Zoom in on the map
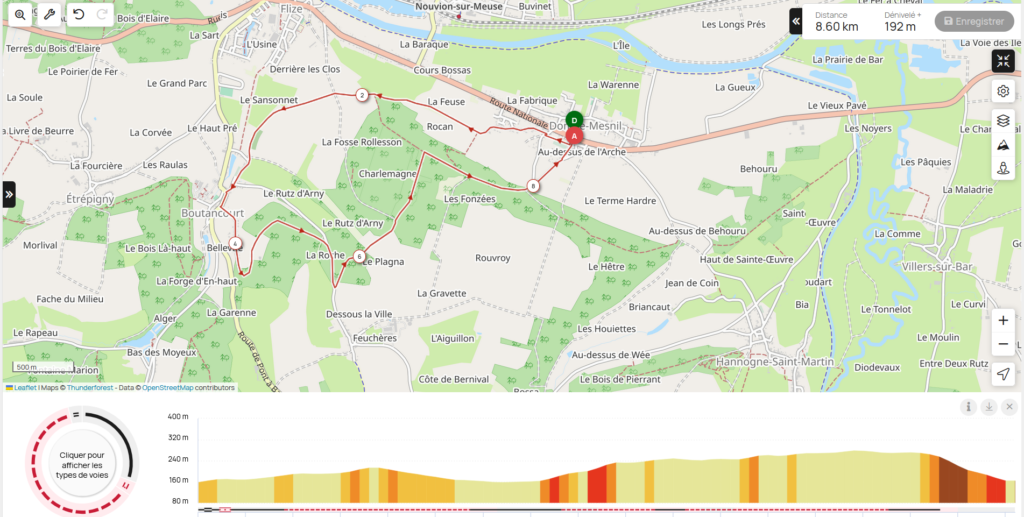The height and width of the screenshot is (517, 1024). pyautogui.click(x=1003, y=321)
